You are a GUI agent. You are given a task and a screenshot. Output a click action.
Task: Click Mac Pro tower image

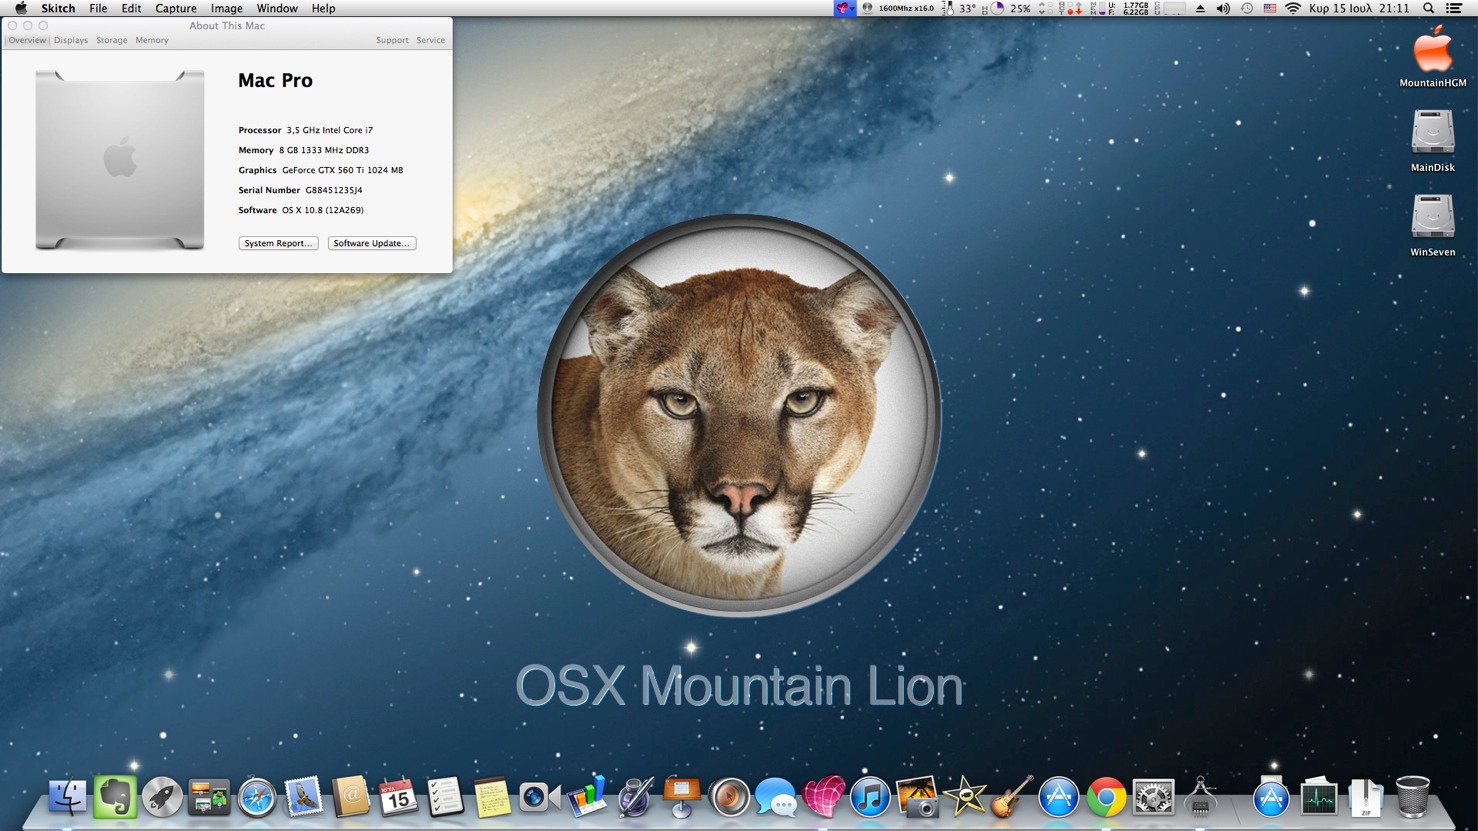tap(120, 160)
